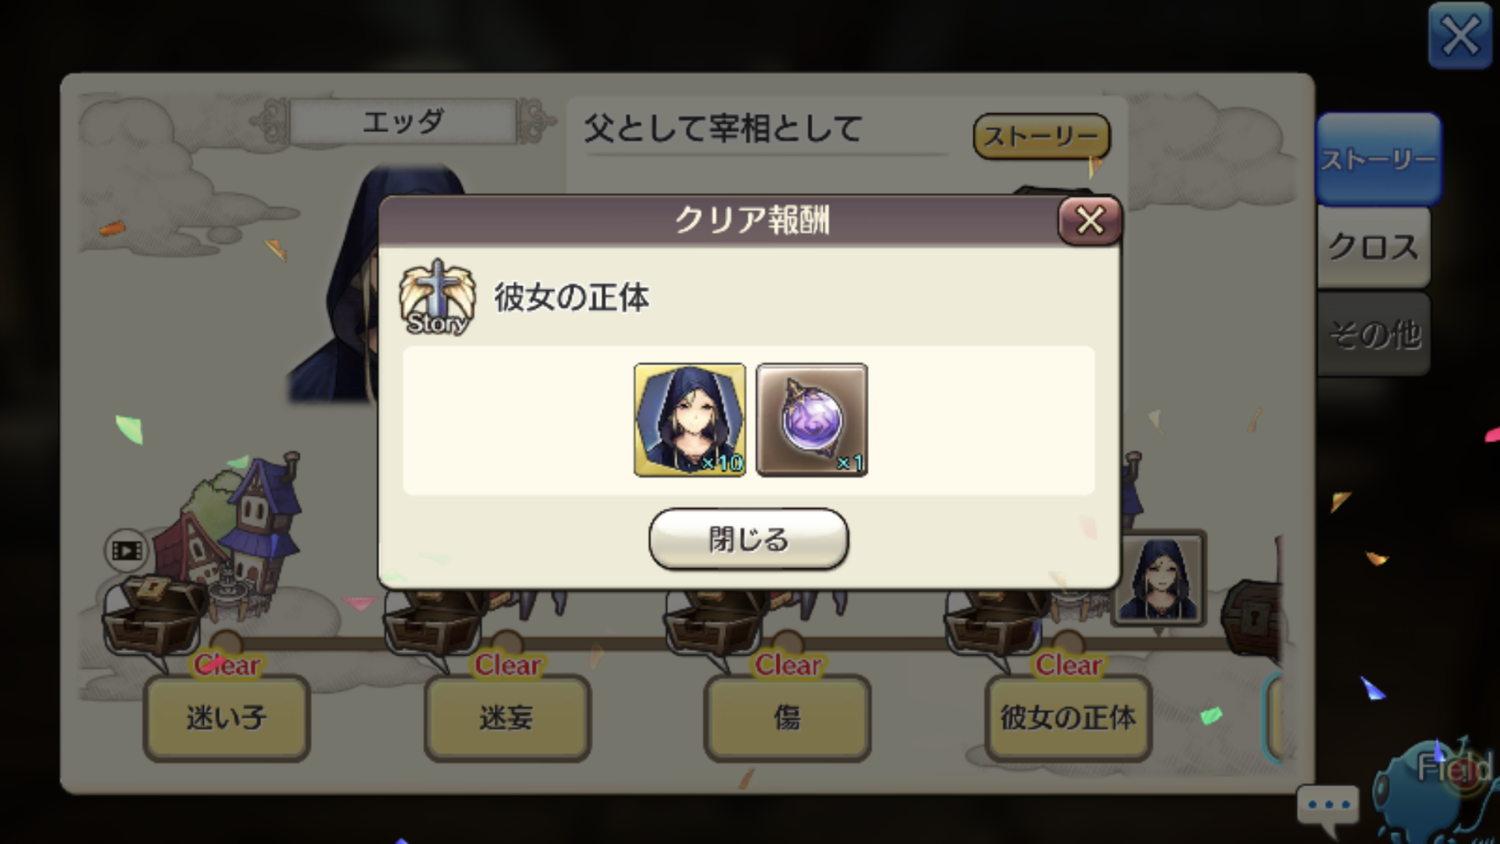Click the 閉じる button
Viewport: 1500px width, 844px height.
tap(748, 539)
